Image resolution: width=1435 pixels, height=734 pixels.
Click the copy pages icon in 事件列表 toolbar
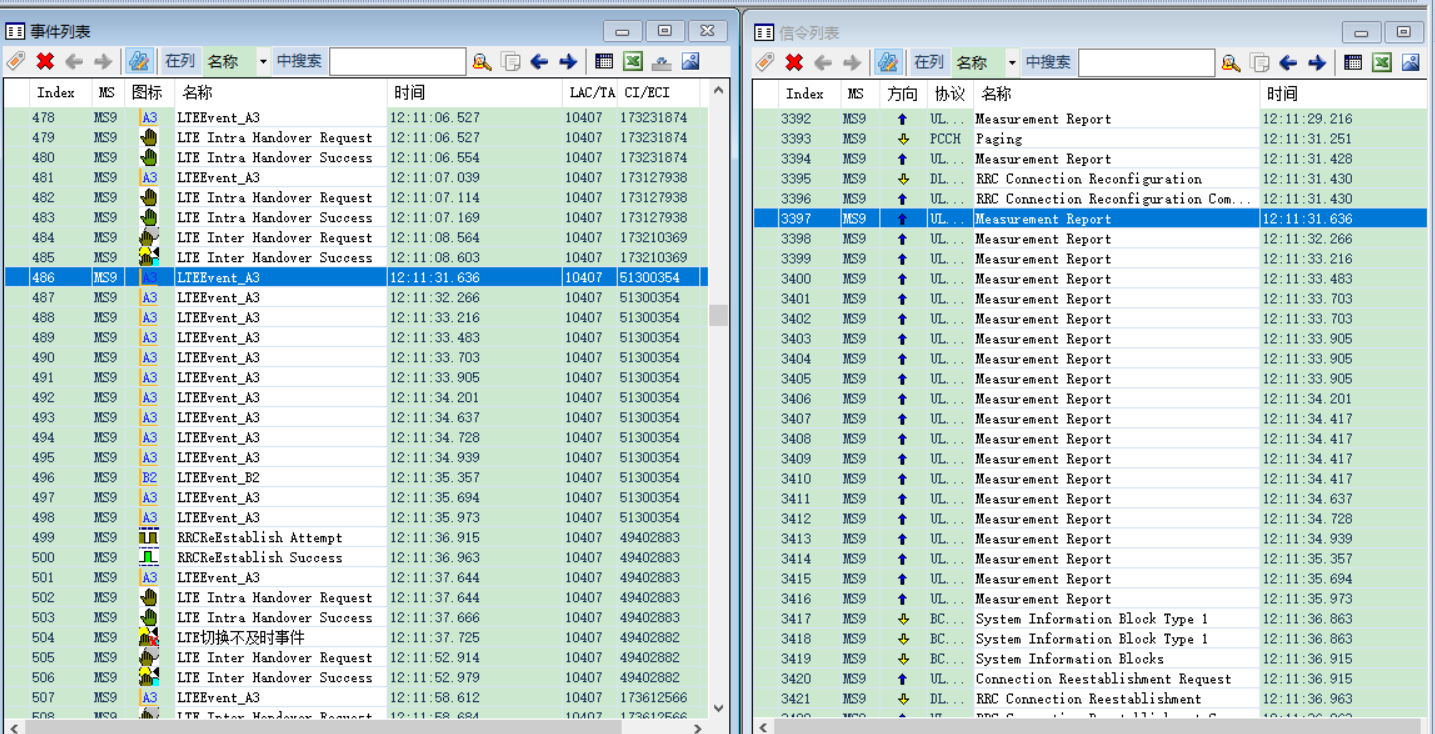(x=511, y=61)
